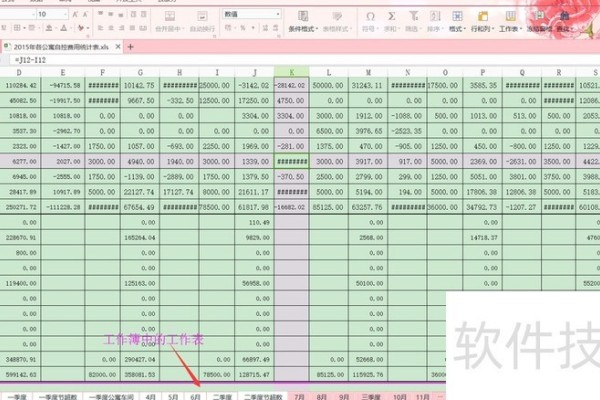Click the Merge and Center icon
Screen dimensions: 600x400
coord(170,16)
